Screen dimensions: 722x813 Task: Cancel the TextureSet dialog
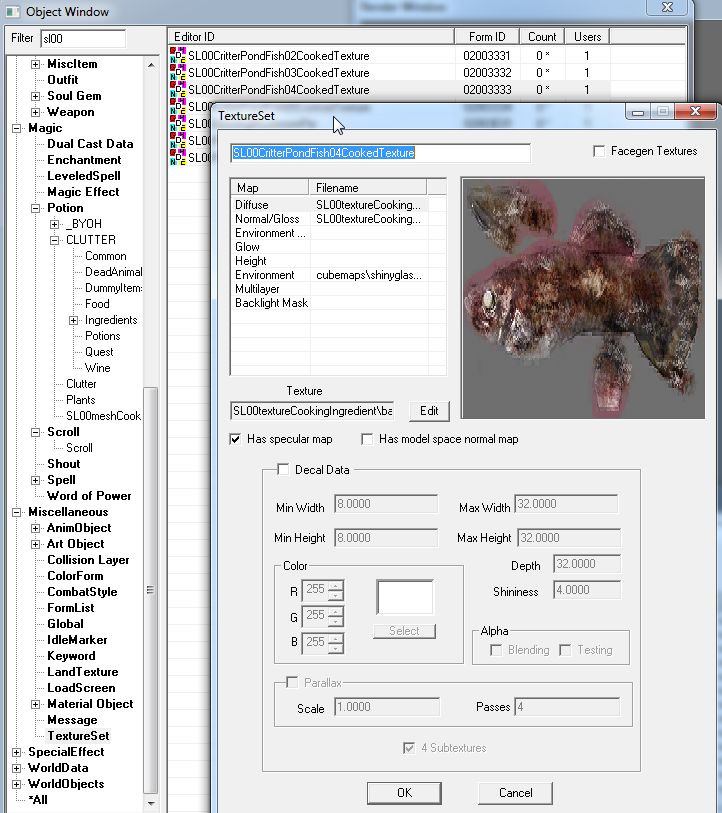pos(515,793)
